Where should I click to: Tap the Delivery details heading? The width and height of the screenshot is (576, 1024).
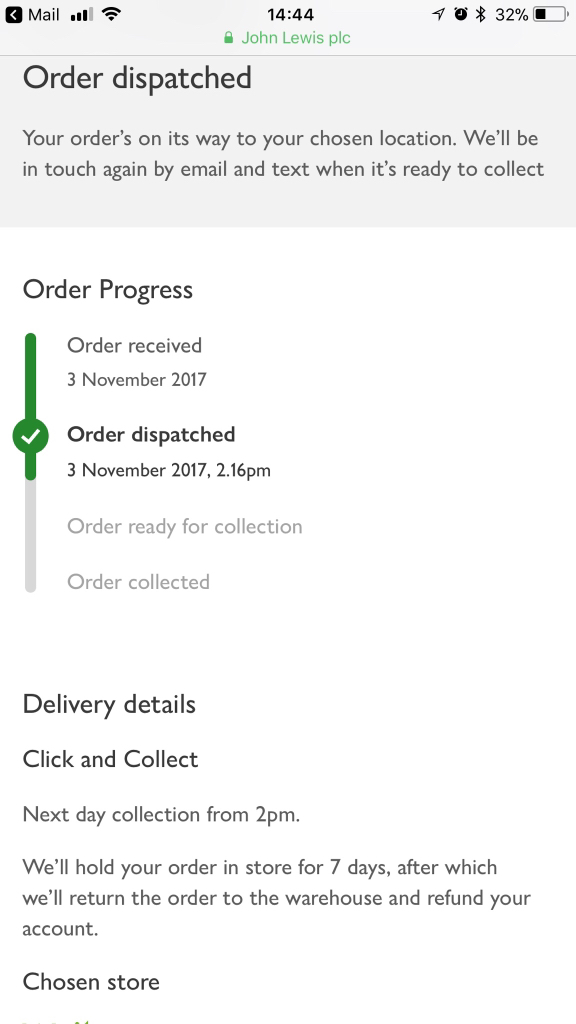109,705
